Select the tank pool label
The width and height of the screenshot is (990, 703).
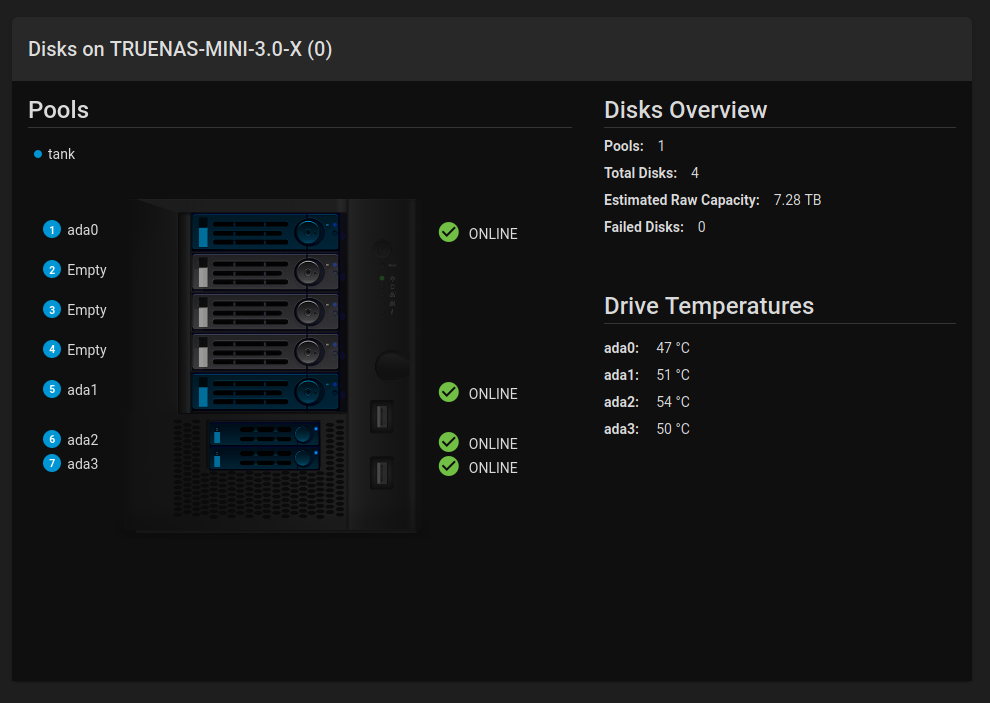coord(61,154)
